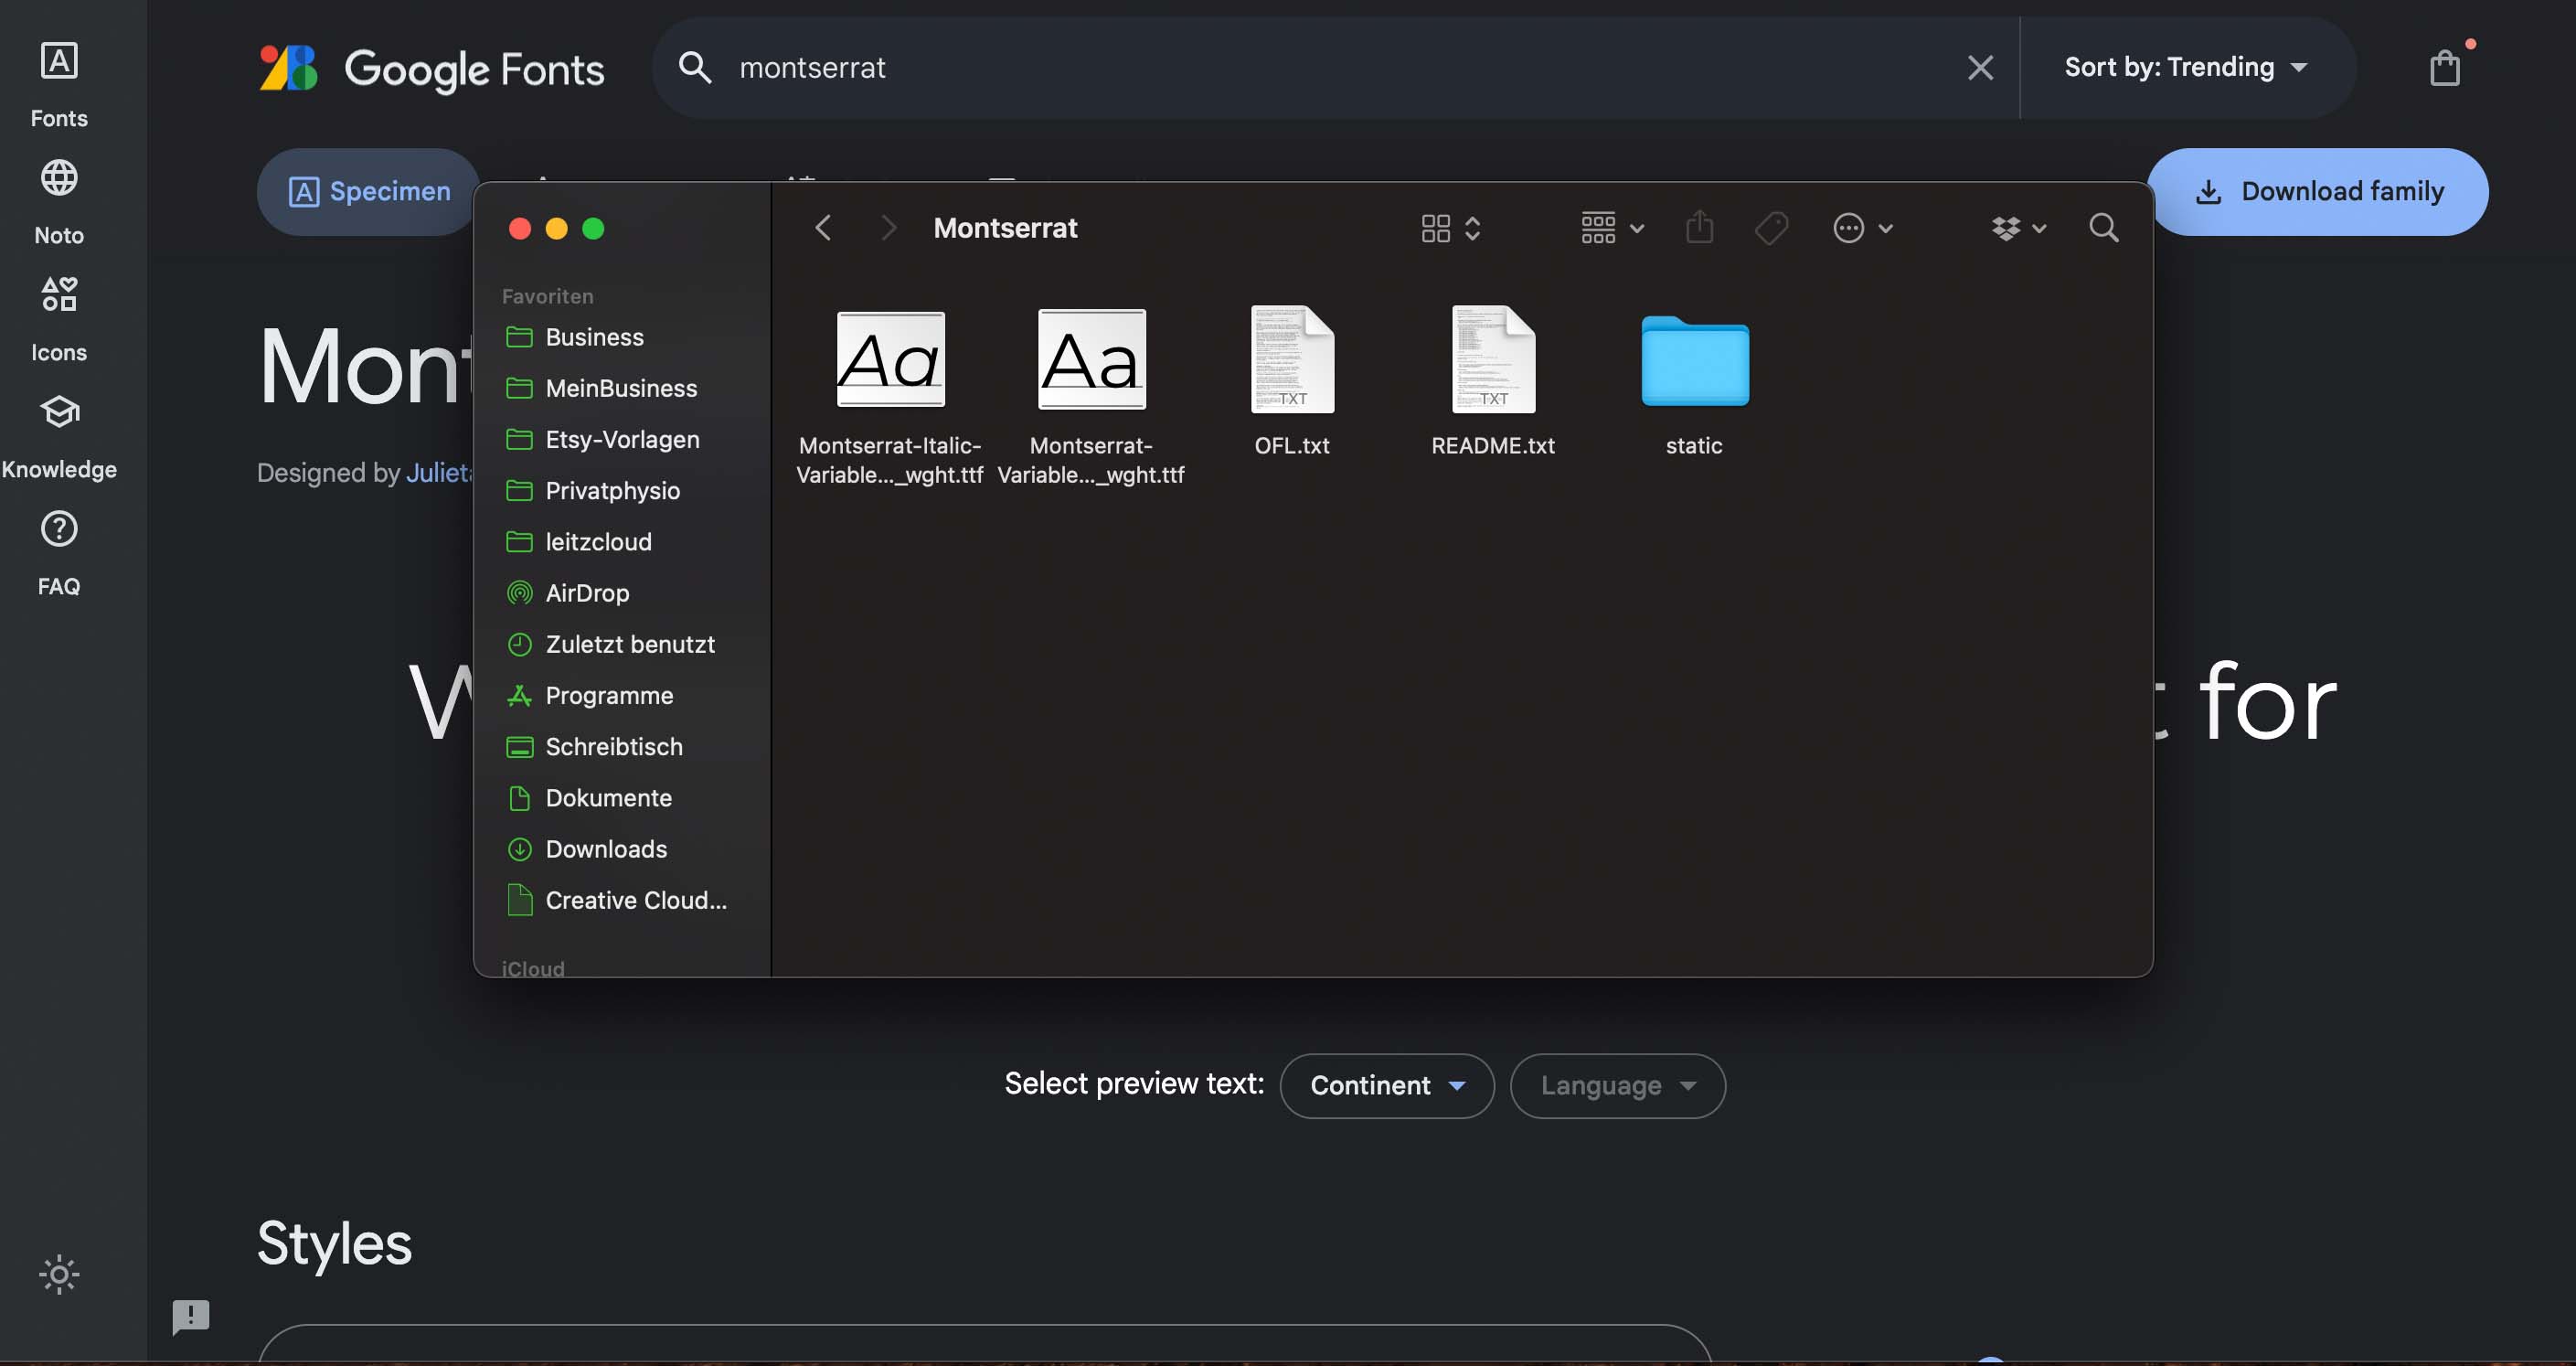The width and height of the screenshot is (2576, 1366).
Task: Select the OFL.txt file
Action: click(x=1292, y=382)
